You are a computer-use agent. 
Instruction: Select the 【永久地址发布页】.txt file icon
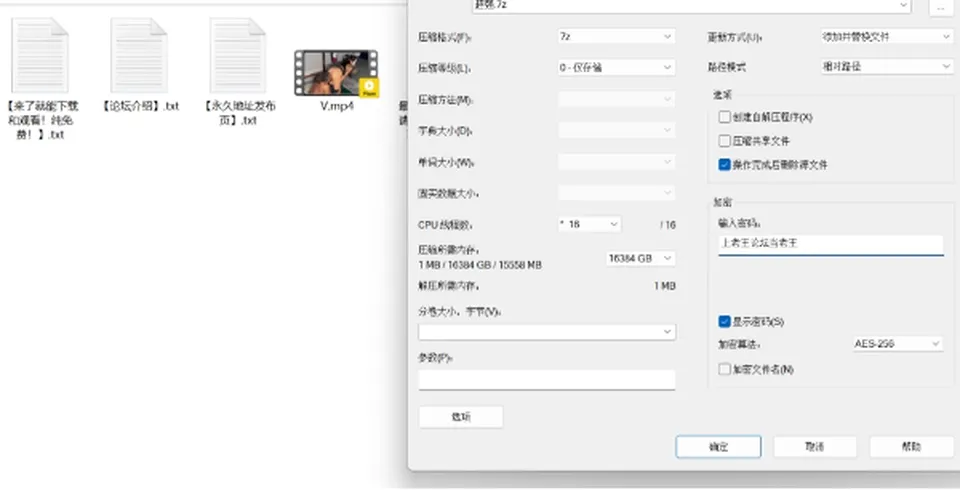coord(238,55)
